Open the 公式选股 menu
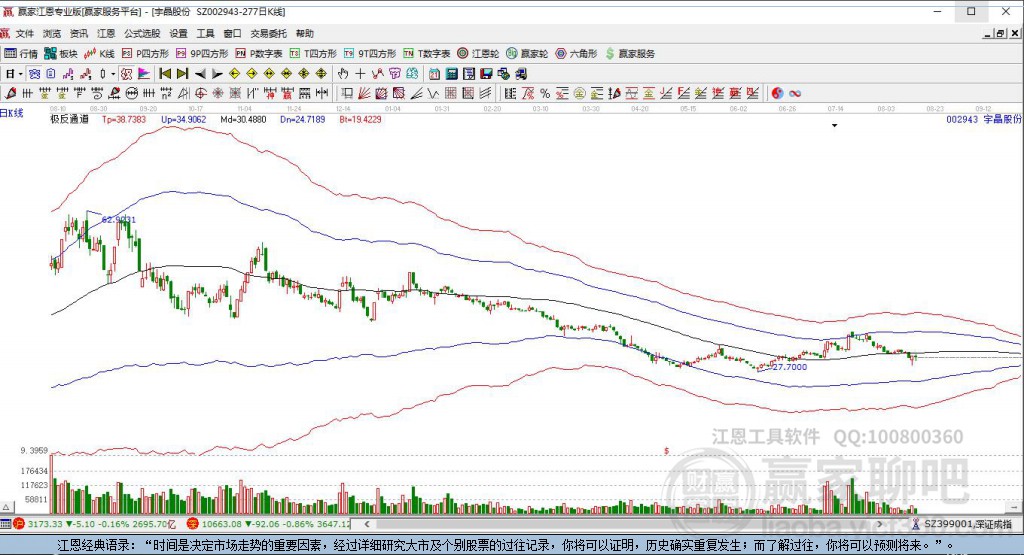1024x555 pixels. point(142,33)
